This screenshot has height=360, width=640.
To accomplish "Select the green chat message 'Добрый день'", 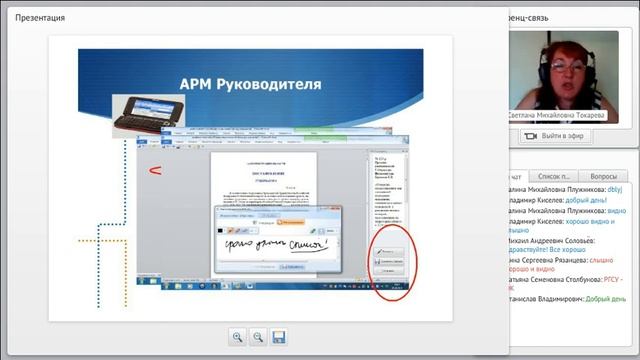I will pos(606,299).
